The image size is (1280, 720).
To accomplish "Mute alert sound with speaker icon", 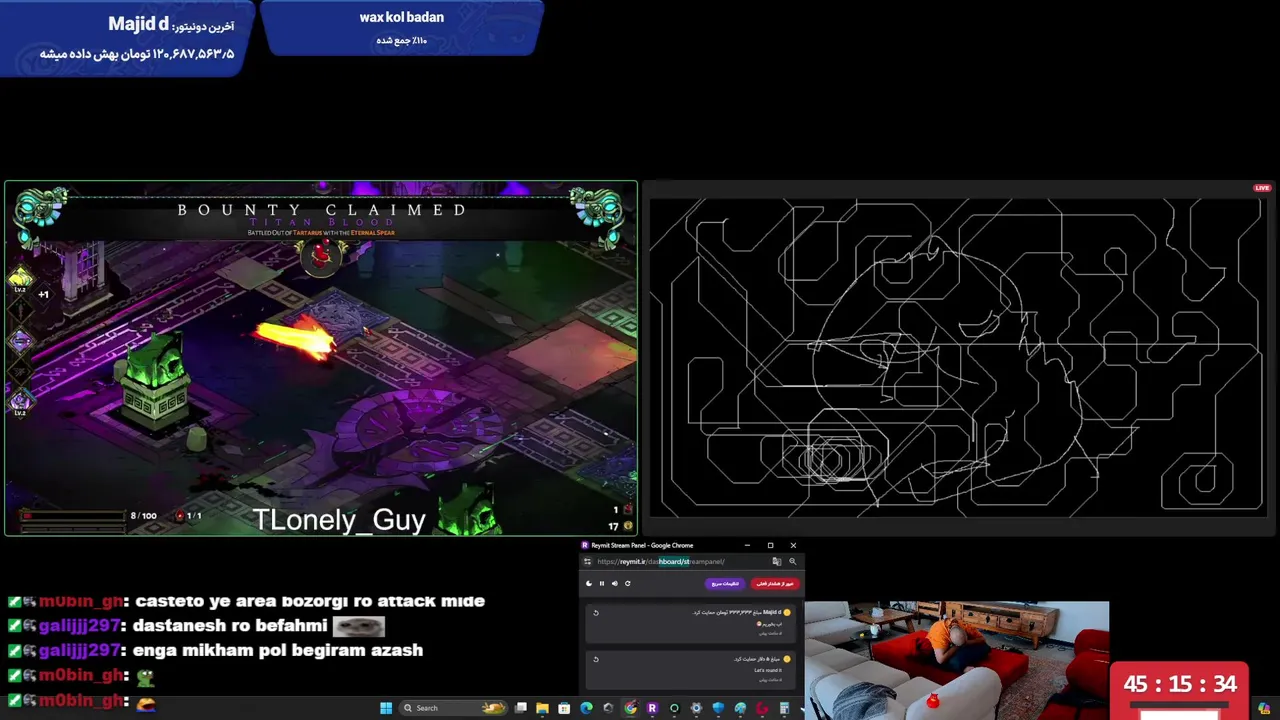I will coord(615,583).
